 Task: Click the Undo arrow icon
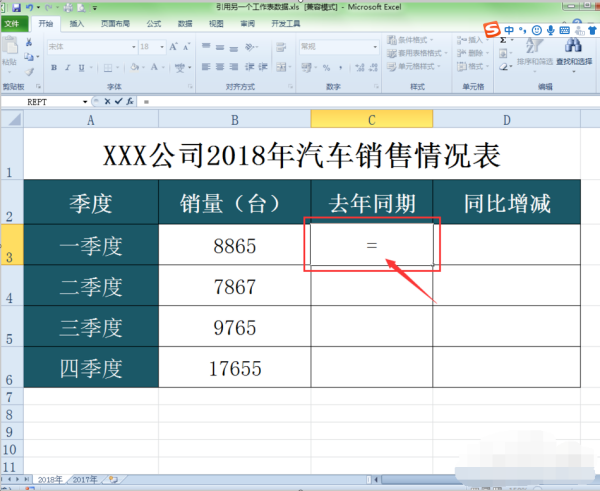coord(29,7)
